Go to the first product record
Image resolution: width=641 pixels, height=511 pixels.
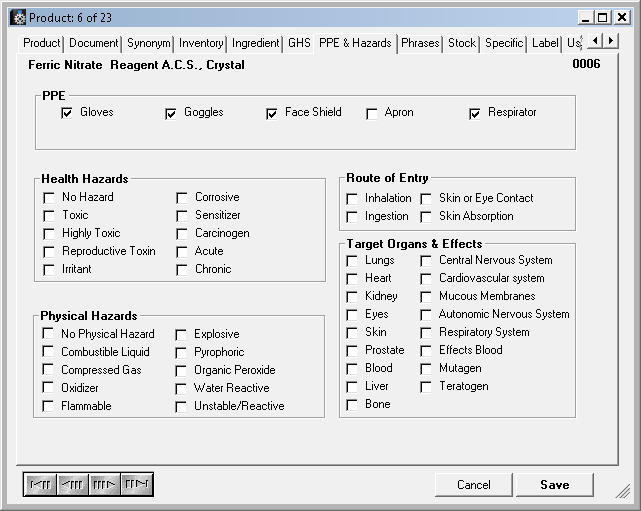click(x=40, y=485)
